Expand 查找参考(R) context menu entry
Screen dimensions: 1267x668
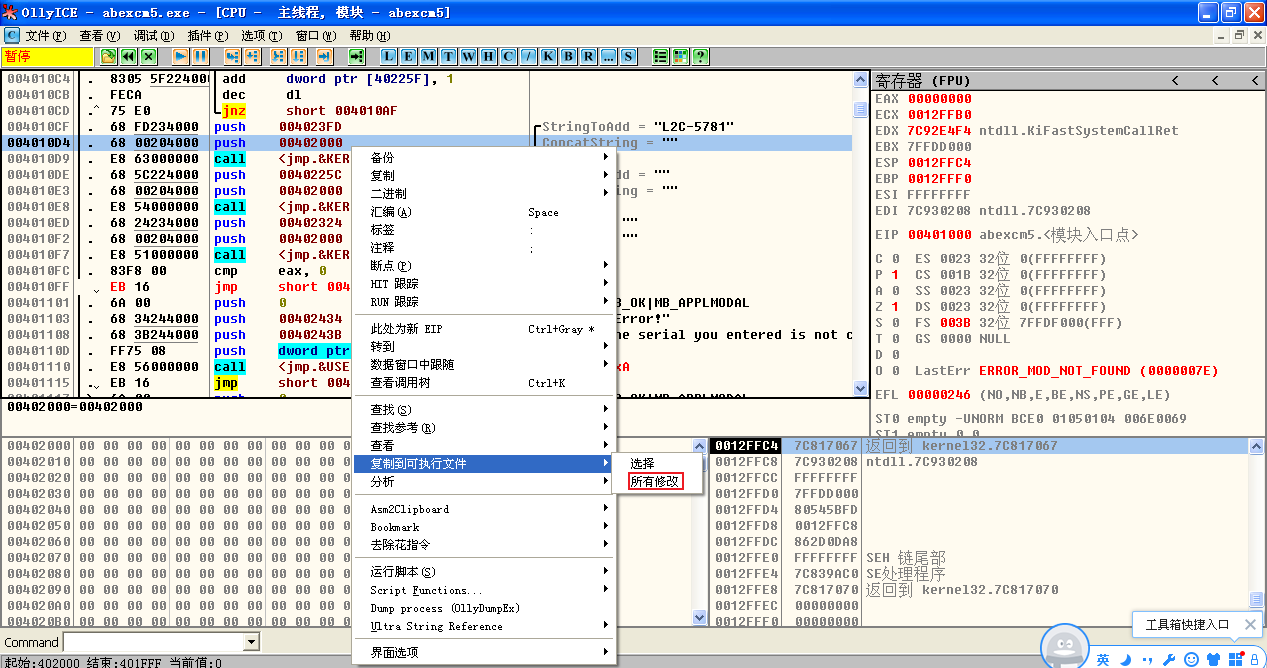[485, 427]
